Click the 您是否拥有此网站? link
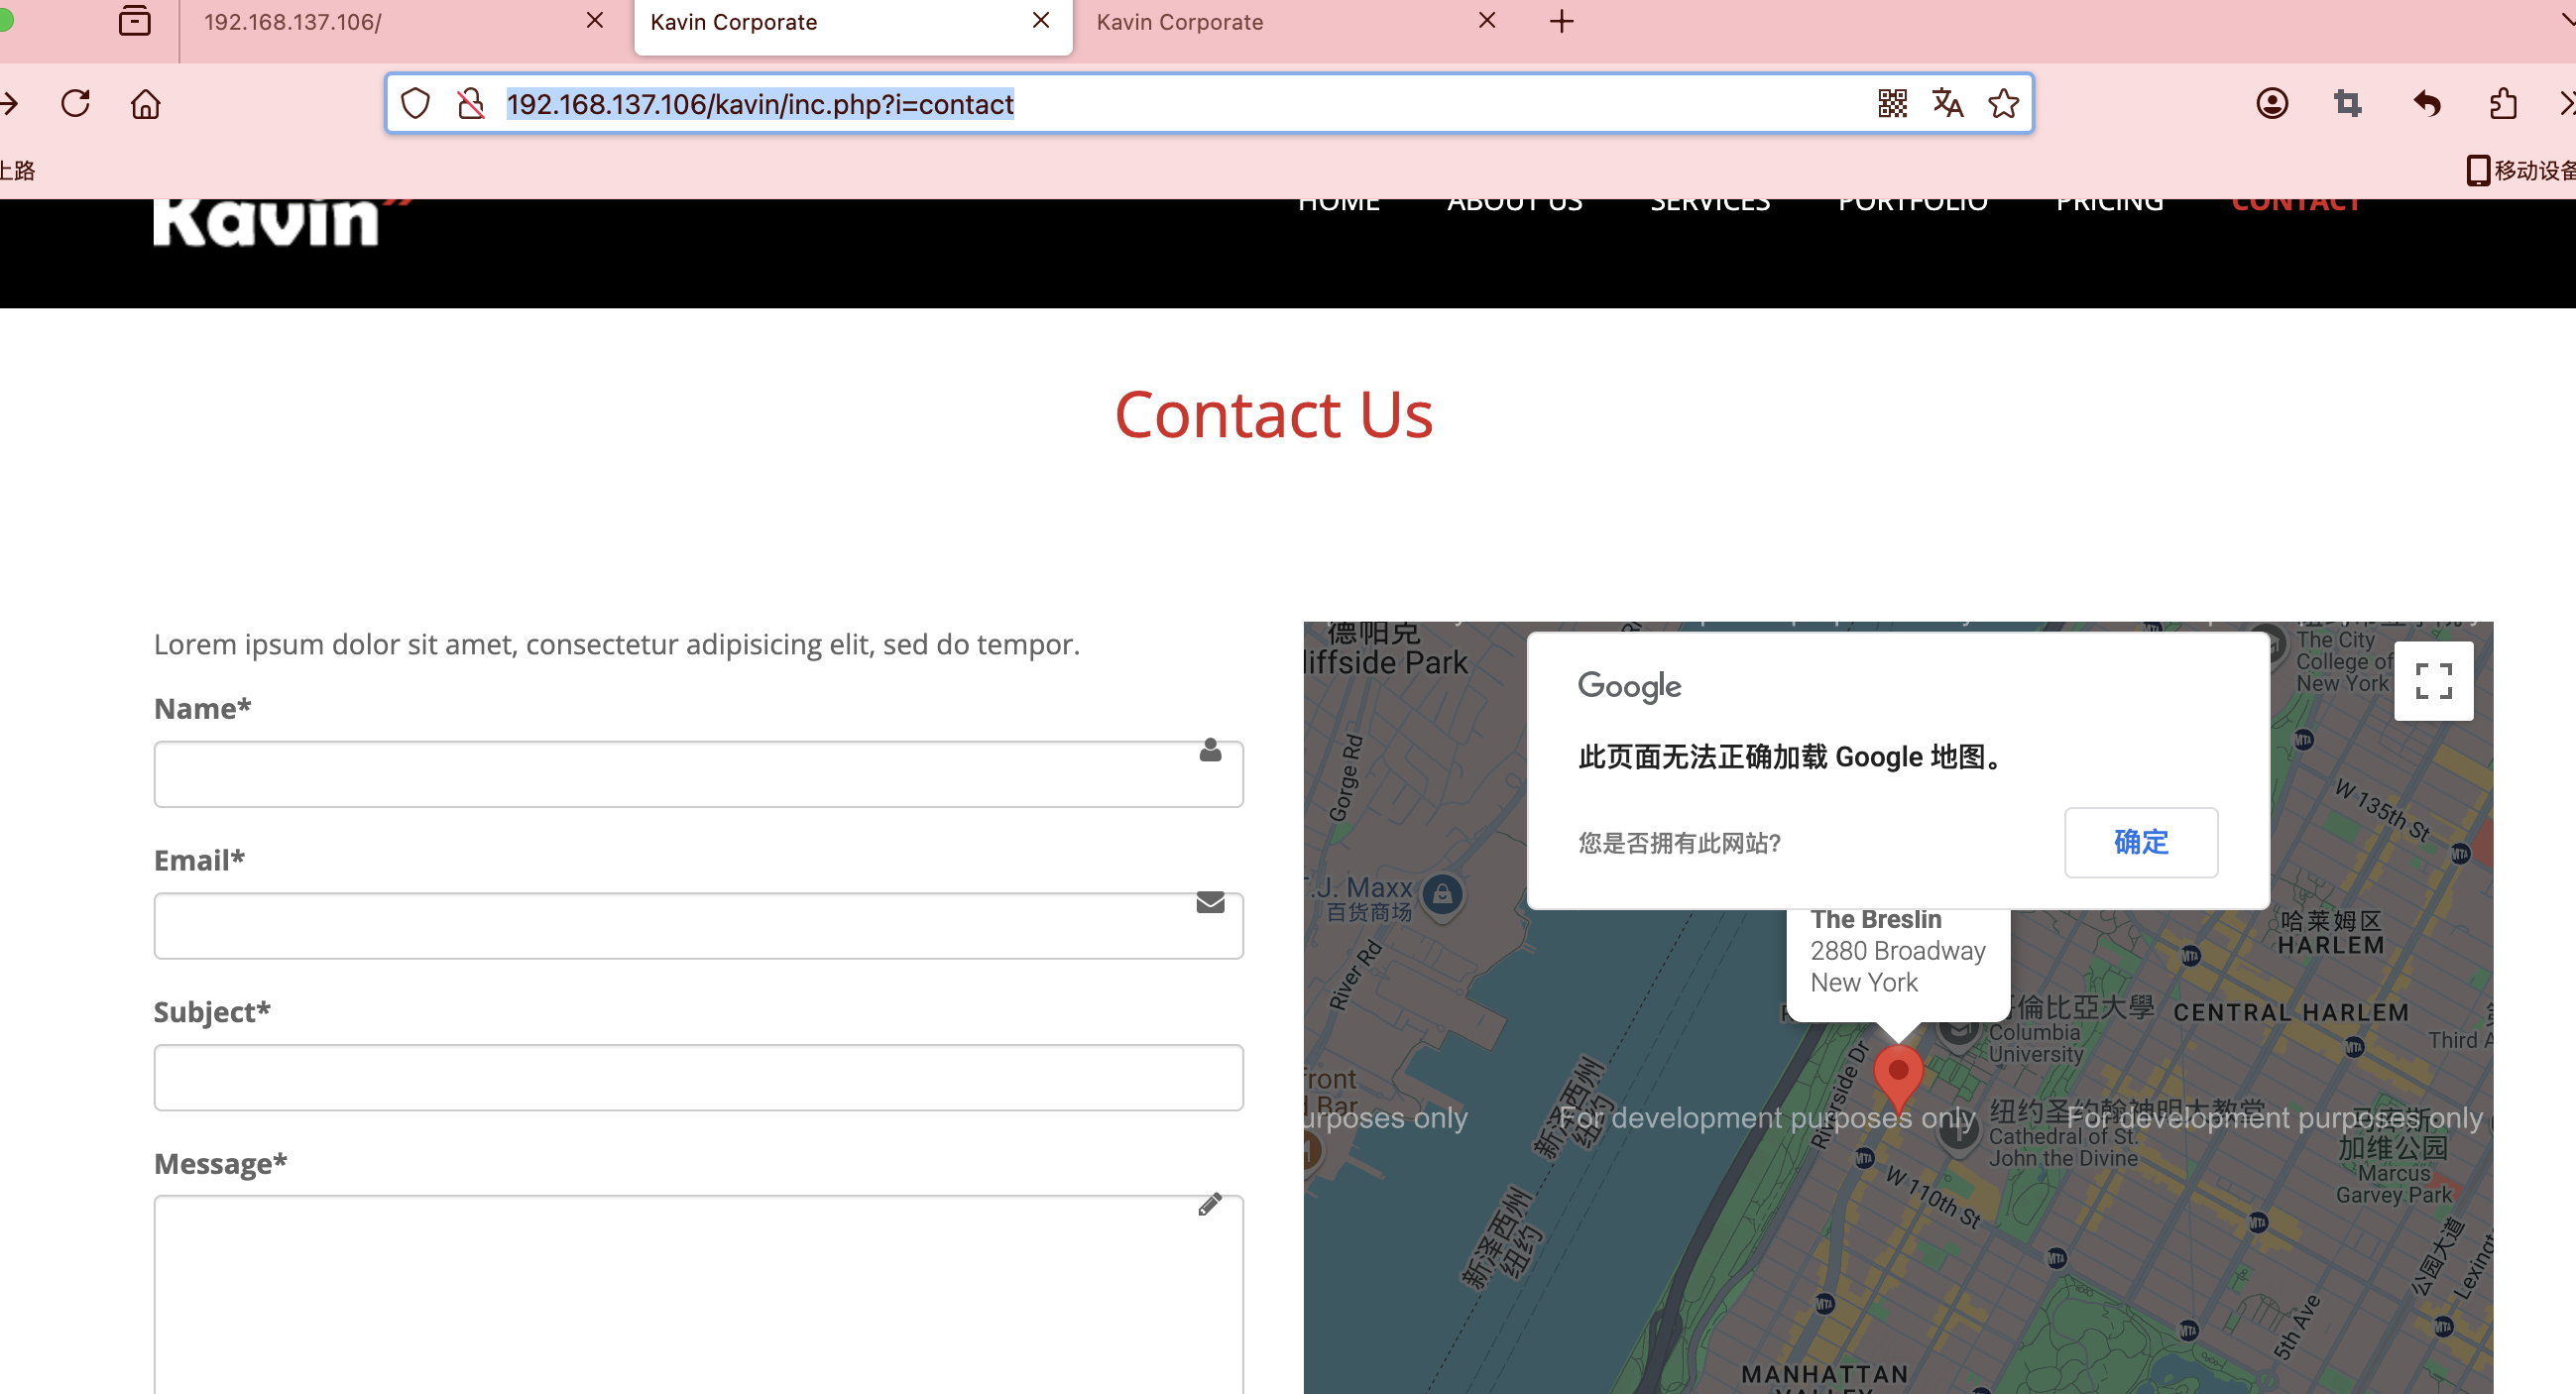Screen dimensions: 2576x1394 coord(1679,844)
